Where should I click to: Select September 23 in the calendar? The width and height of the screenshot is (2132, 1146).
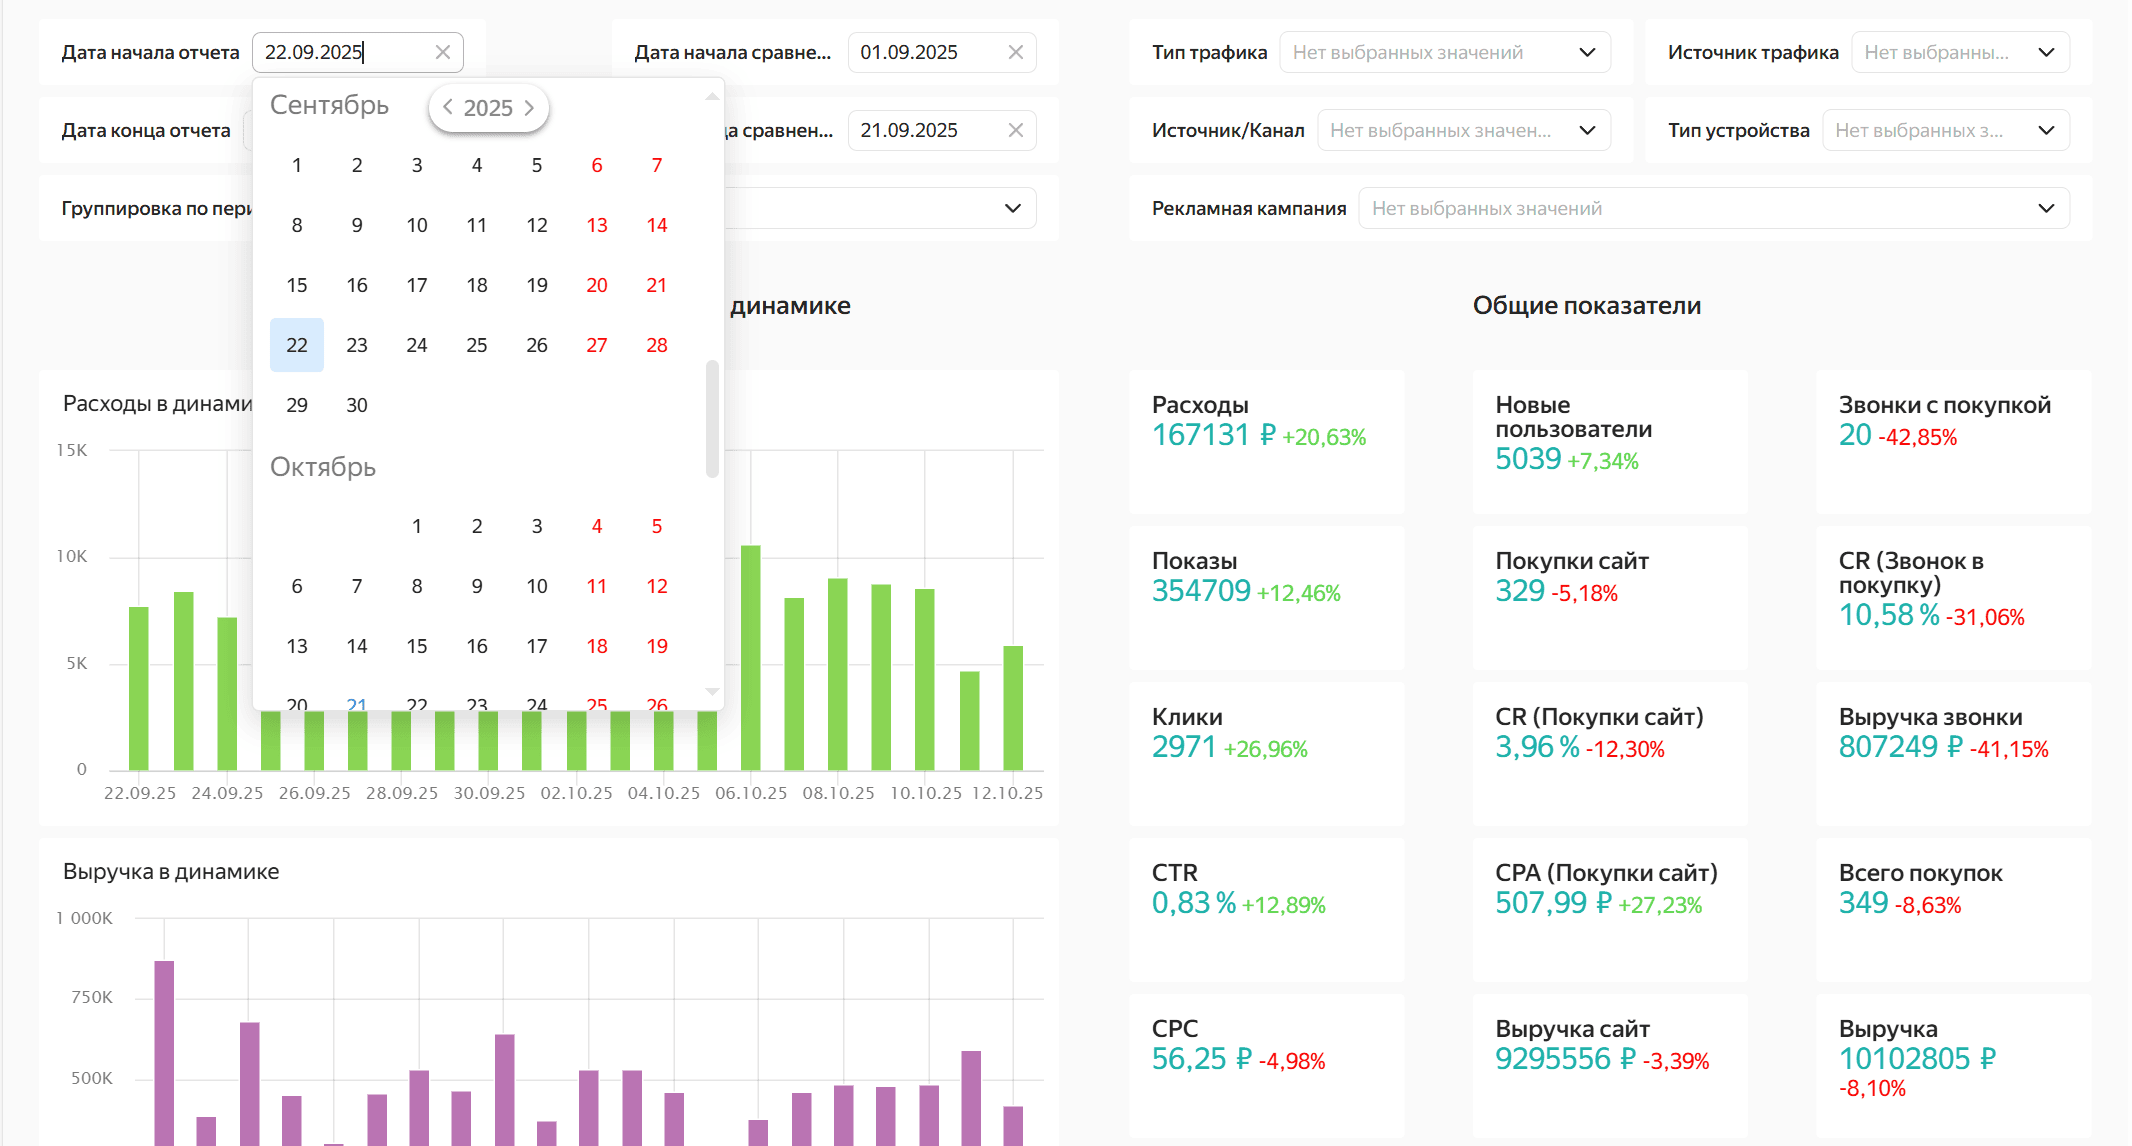(357, 345)
